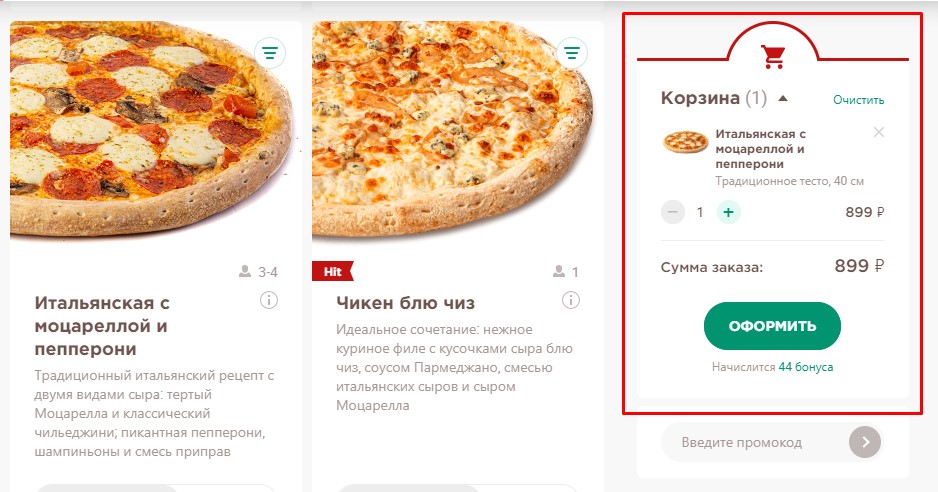Focus the Введите промокод field
938x492 pixels.
754,443
